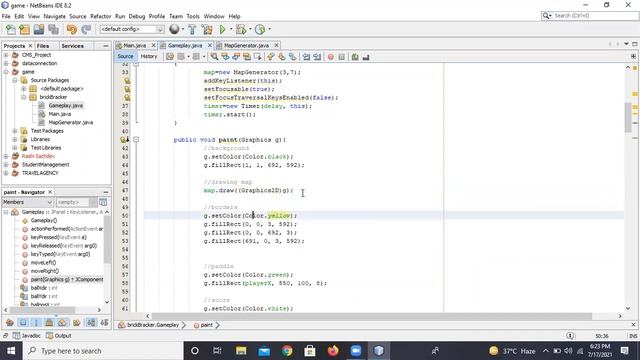Click Previous Bookmark icon
The height and width of the screenshot is (360, 640).
tap(271, 57)
